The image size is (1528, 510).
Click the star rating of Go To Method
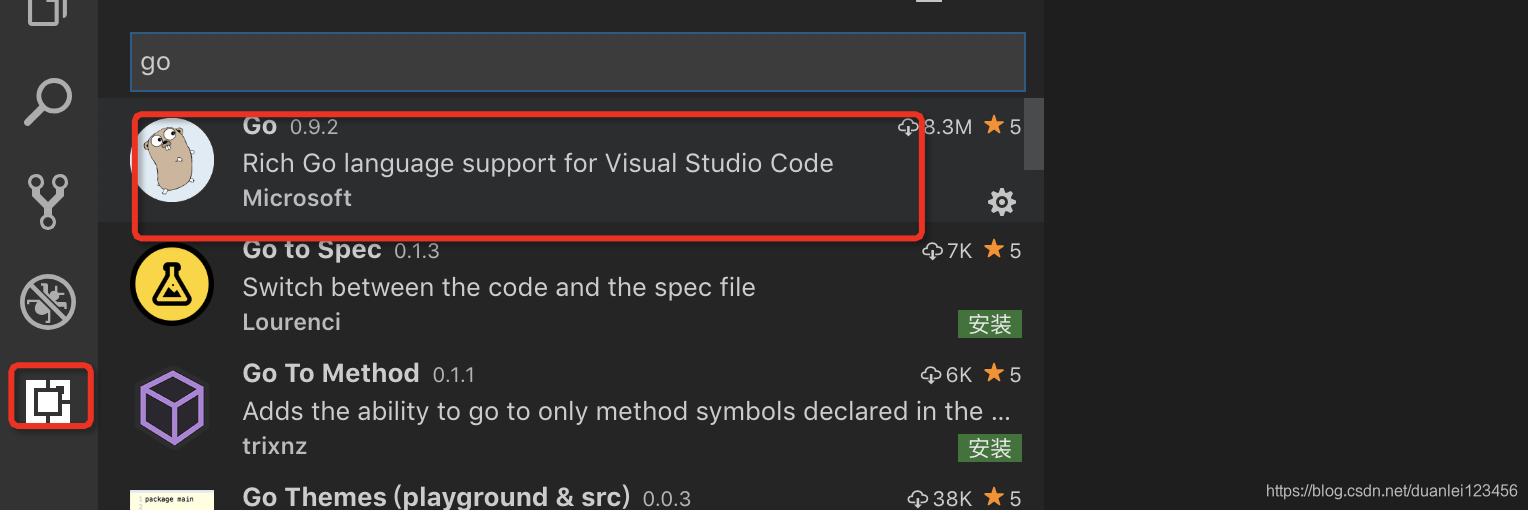[x=1003, y=374]
